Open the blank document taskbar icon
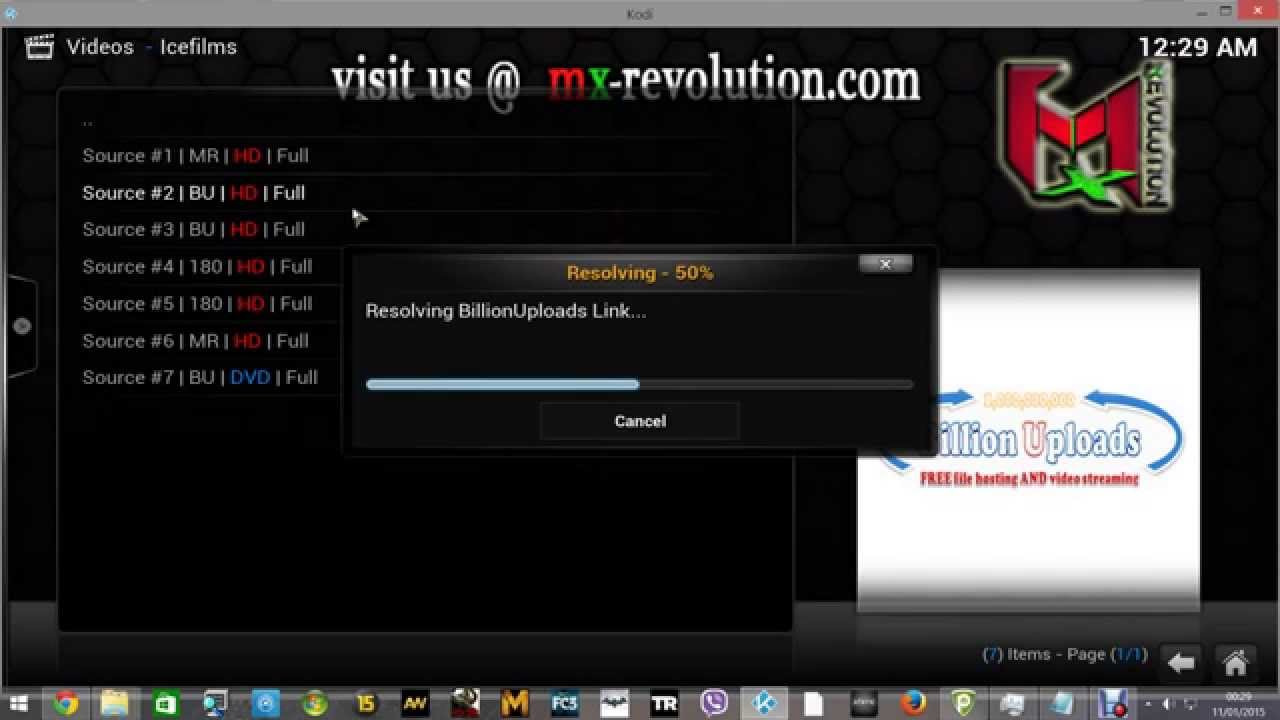 click(814, 703)
